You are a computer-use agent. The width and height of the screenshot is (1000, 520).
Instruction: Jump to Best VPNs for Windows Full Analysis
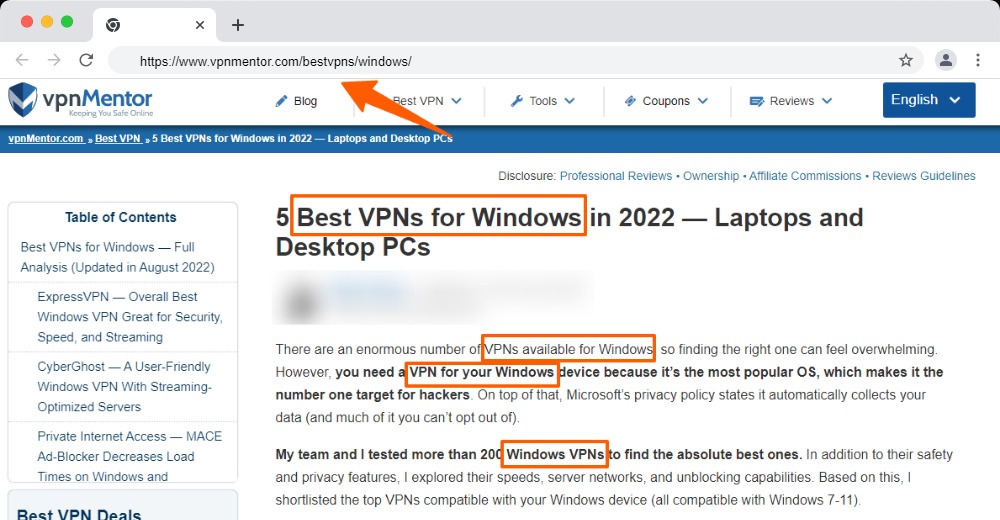(117, 257)
